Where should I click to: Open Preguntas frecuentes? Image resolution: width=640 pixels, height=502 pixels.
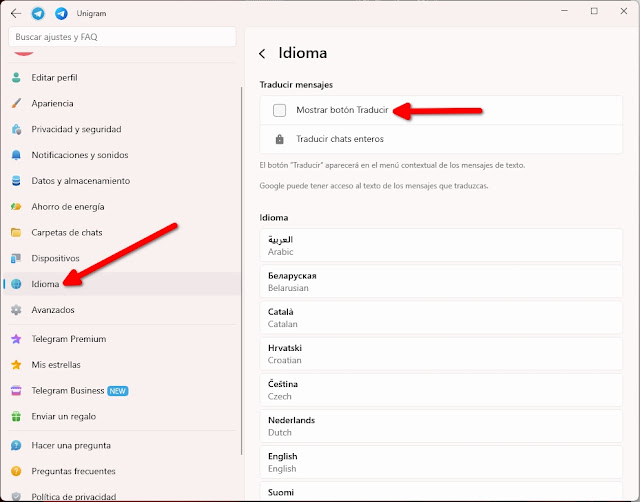coord(122,471)
